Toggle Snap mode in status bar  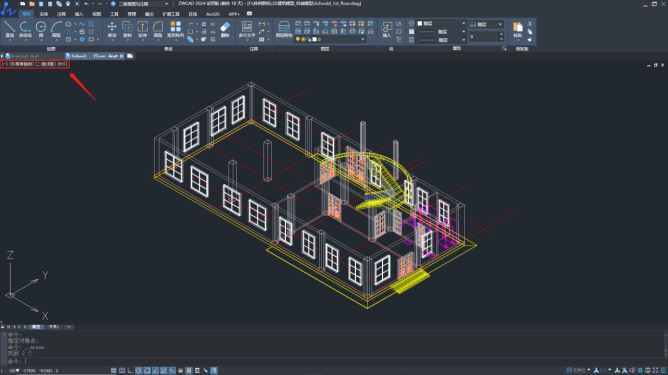coord(114,371)
